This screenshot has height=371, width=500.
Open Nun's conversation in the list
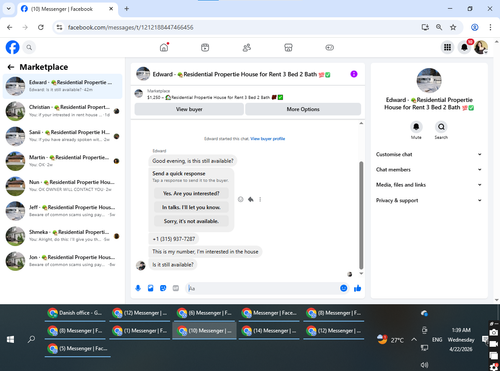(x=63, y=186)
